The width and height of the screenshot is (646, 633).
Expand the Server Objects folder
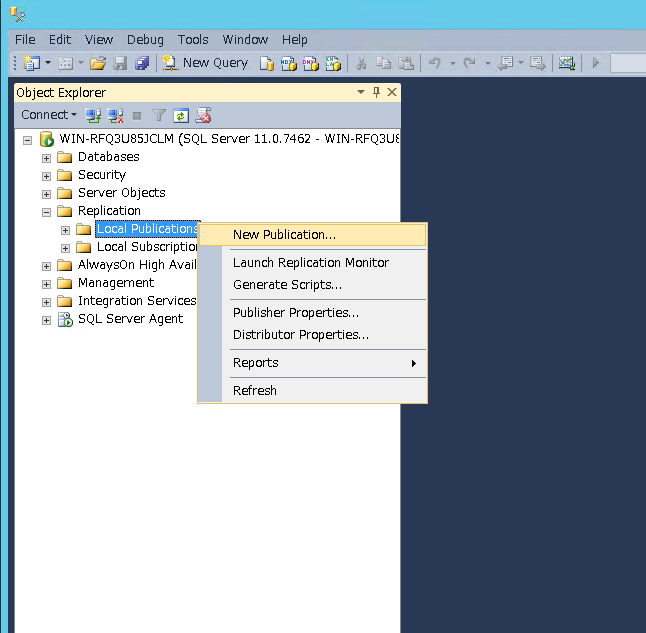(x=46, y=194)
